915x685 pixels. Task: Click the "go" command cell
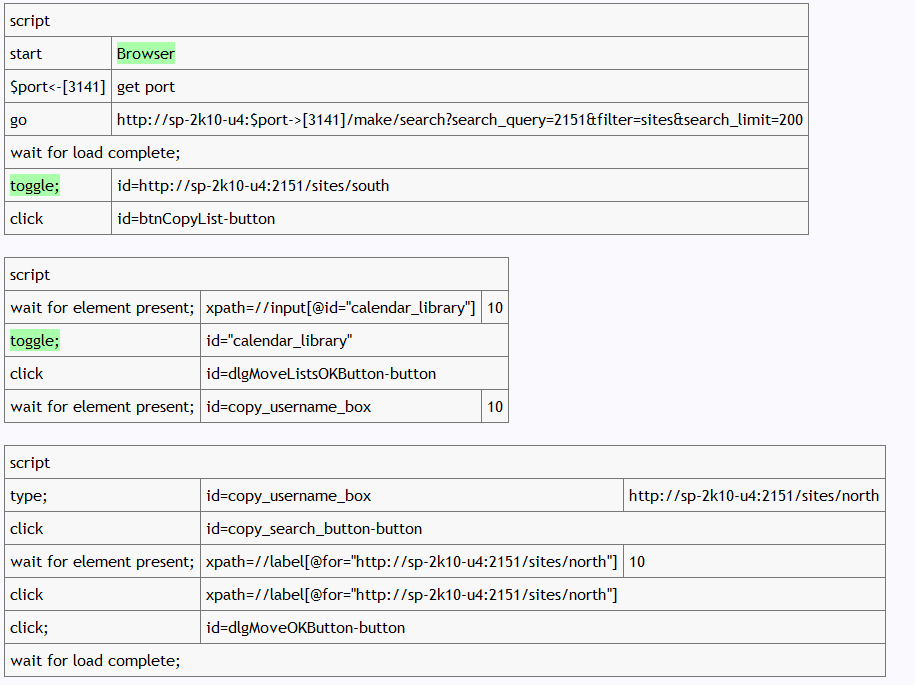tap(19, 120)
